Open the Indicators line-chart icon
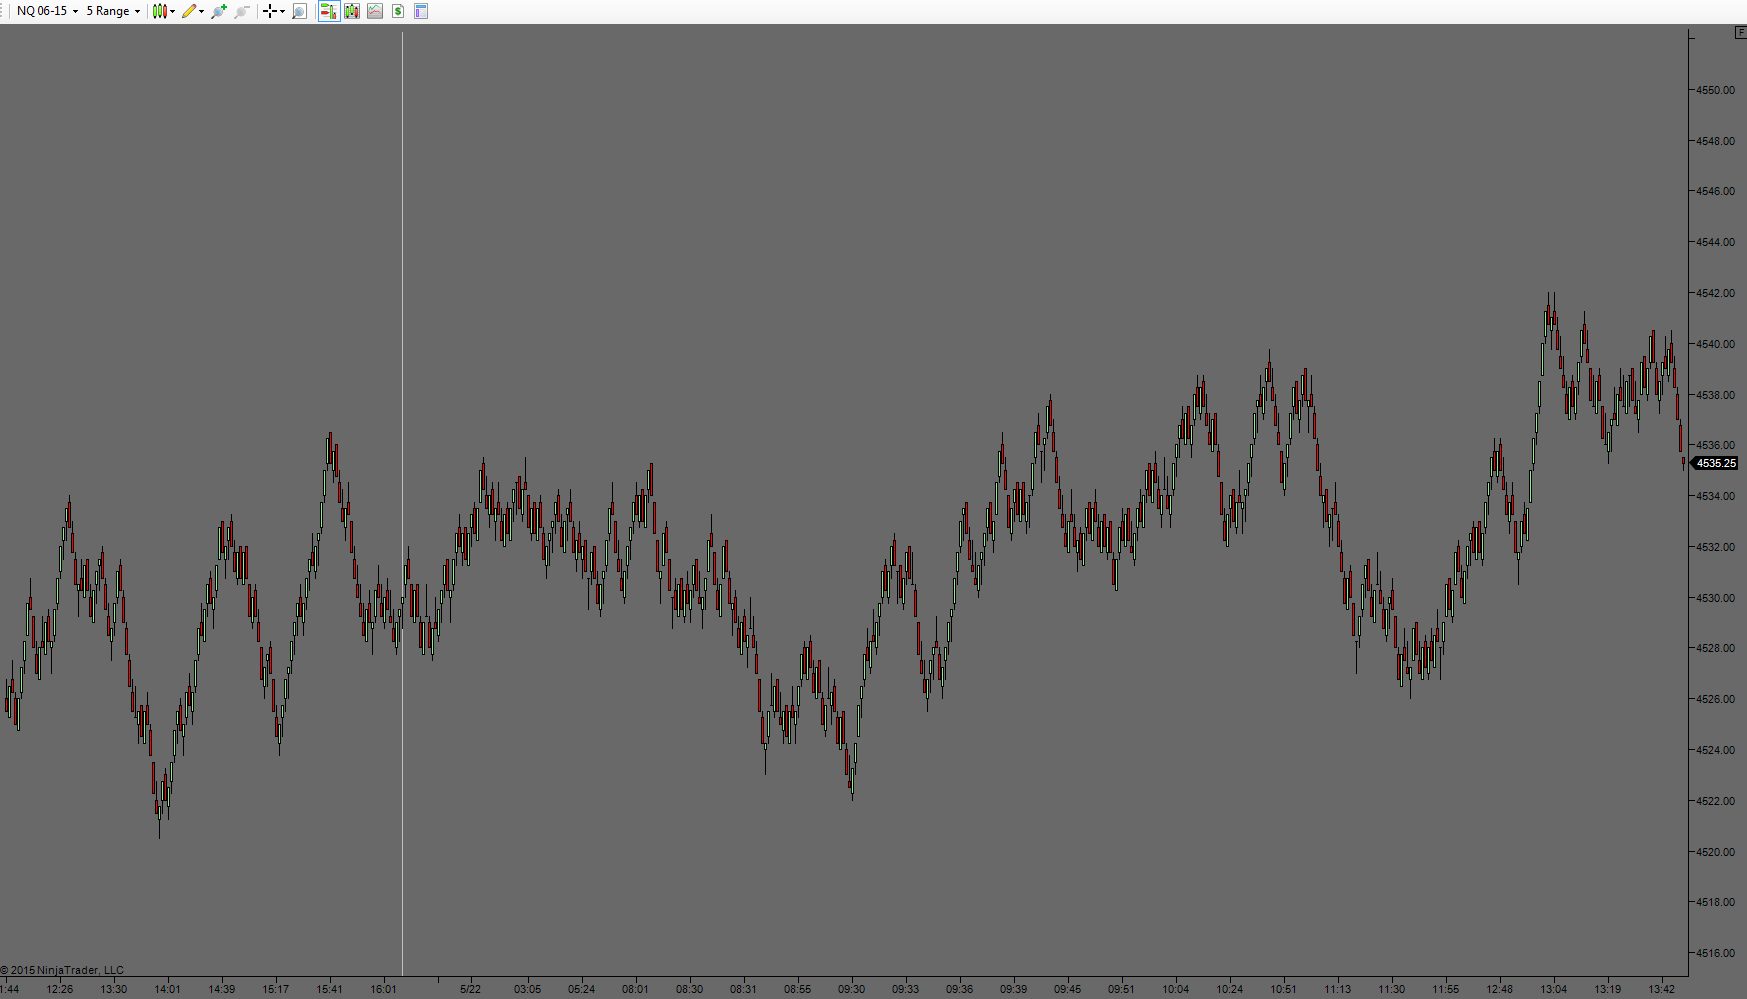The width and height of the screenshot is (1747, 999). tap(375, 11)
